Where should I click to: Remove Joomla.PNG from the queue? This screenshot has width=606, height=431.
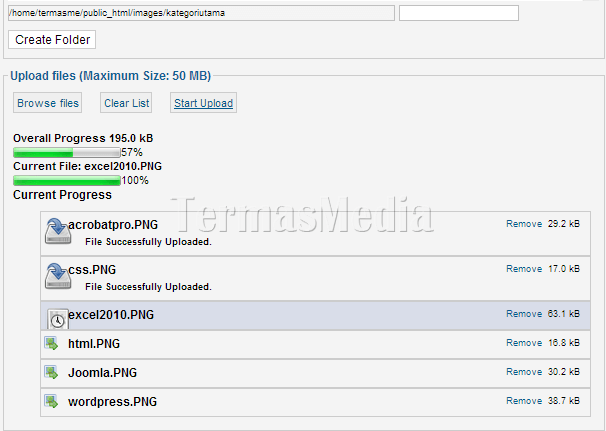point(524,371)
